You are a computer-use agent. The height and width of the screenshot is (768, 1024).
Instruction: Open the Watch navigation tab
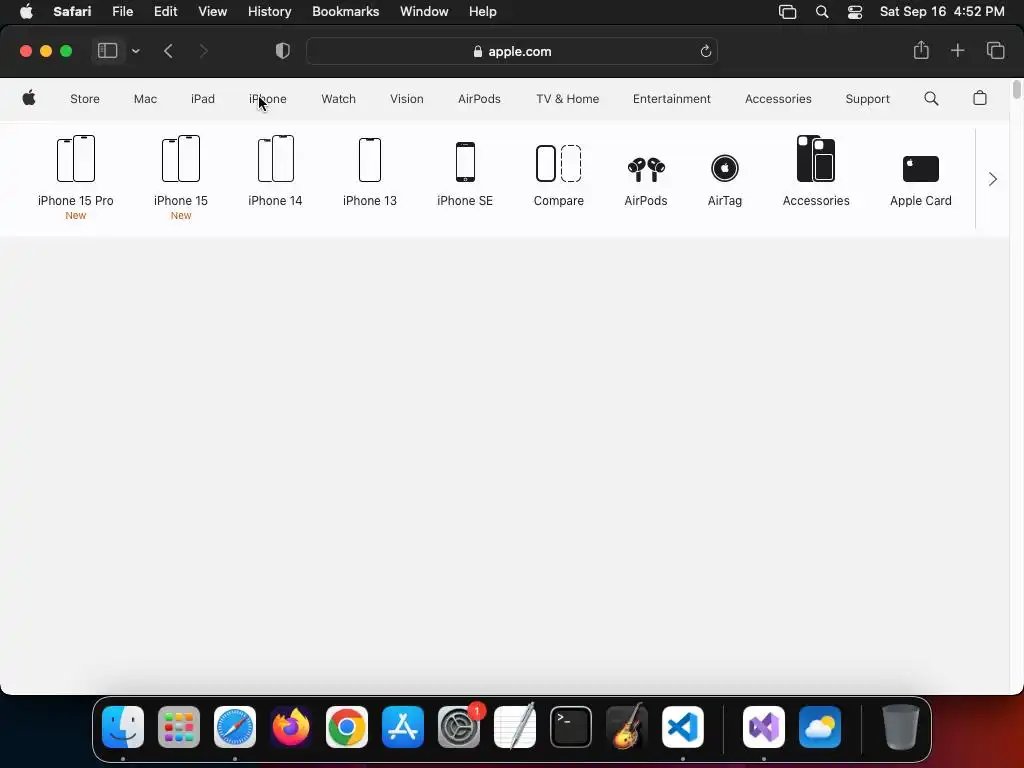point(338,99)
